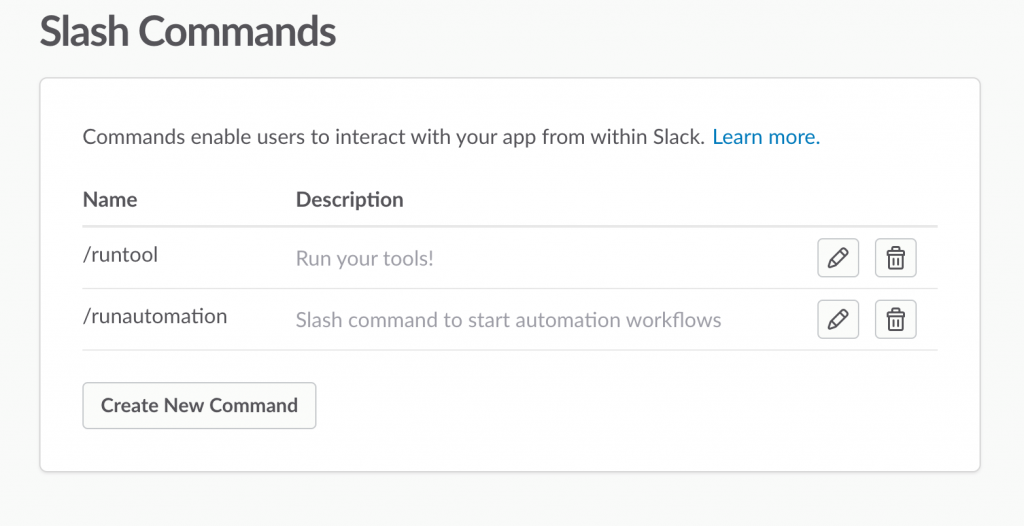Open the pencil editor for /runautomation
The height and width of the screenshot is (526, 1024).
coord(838,320)
